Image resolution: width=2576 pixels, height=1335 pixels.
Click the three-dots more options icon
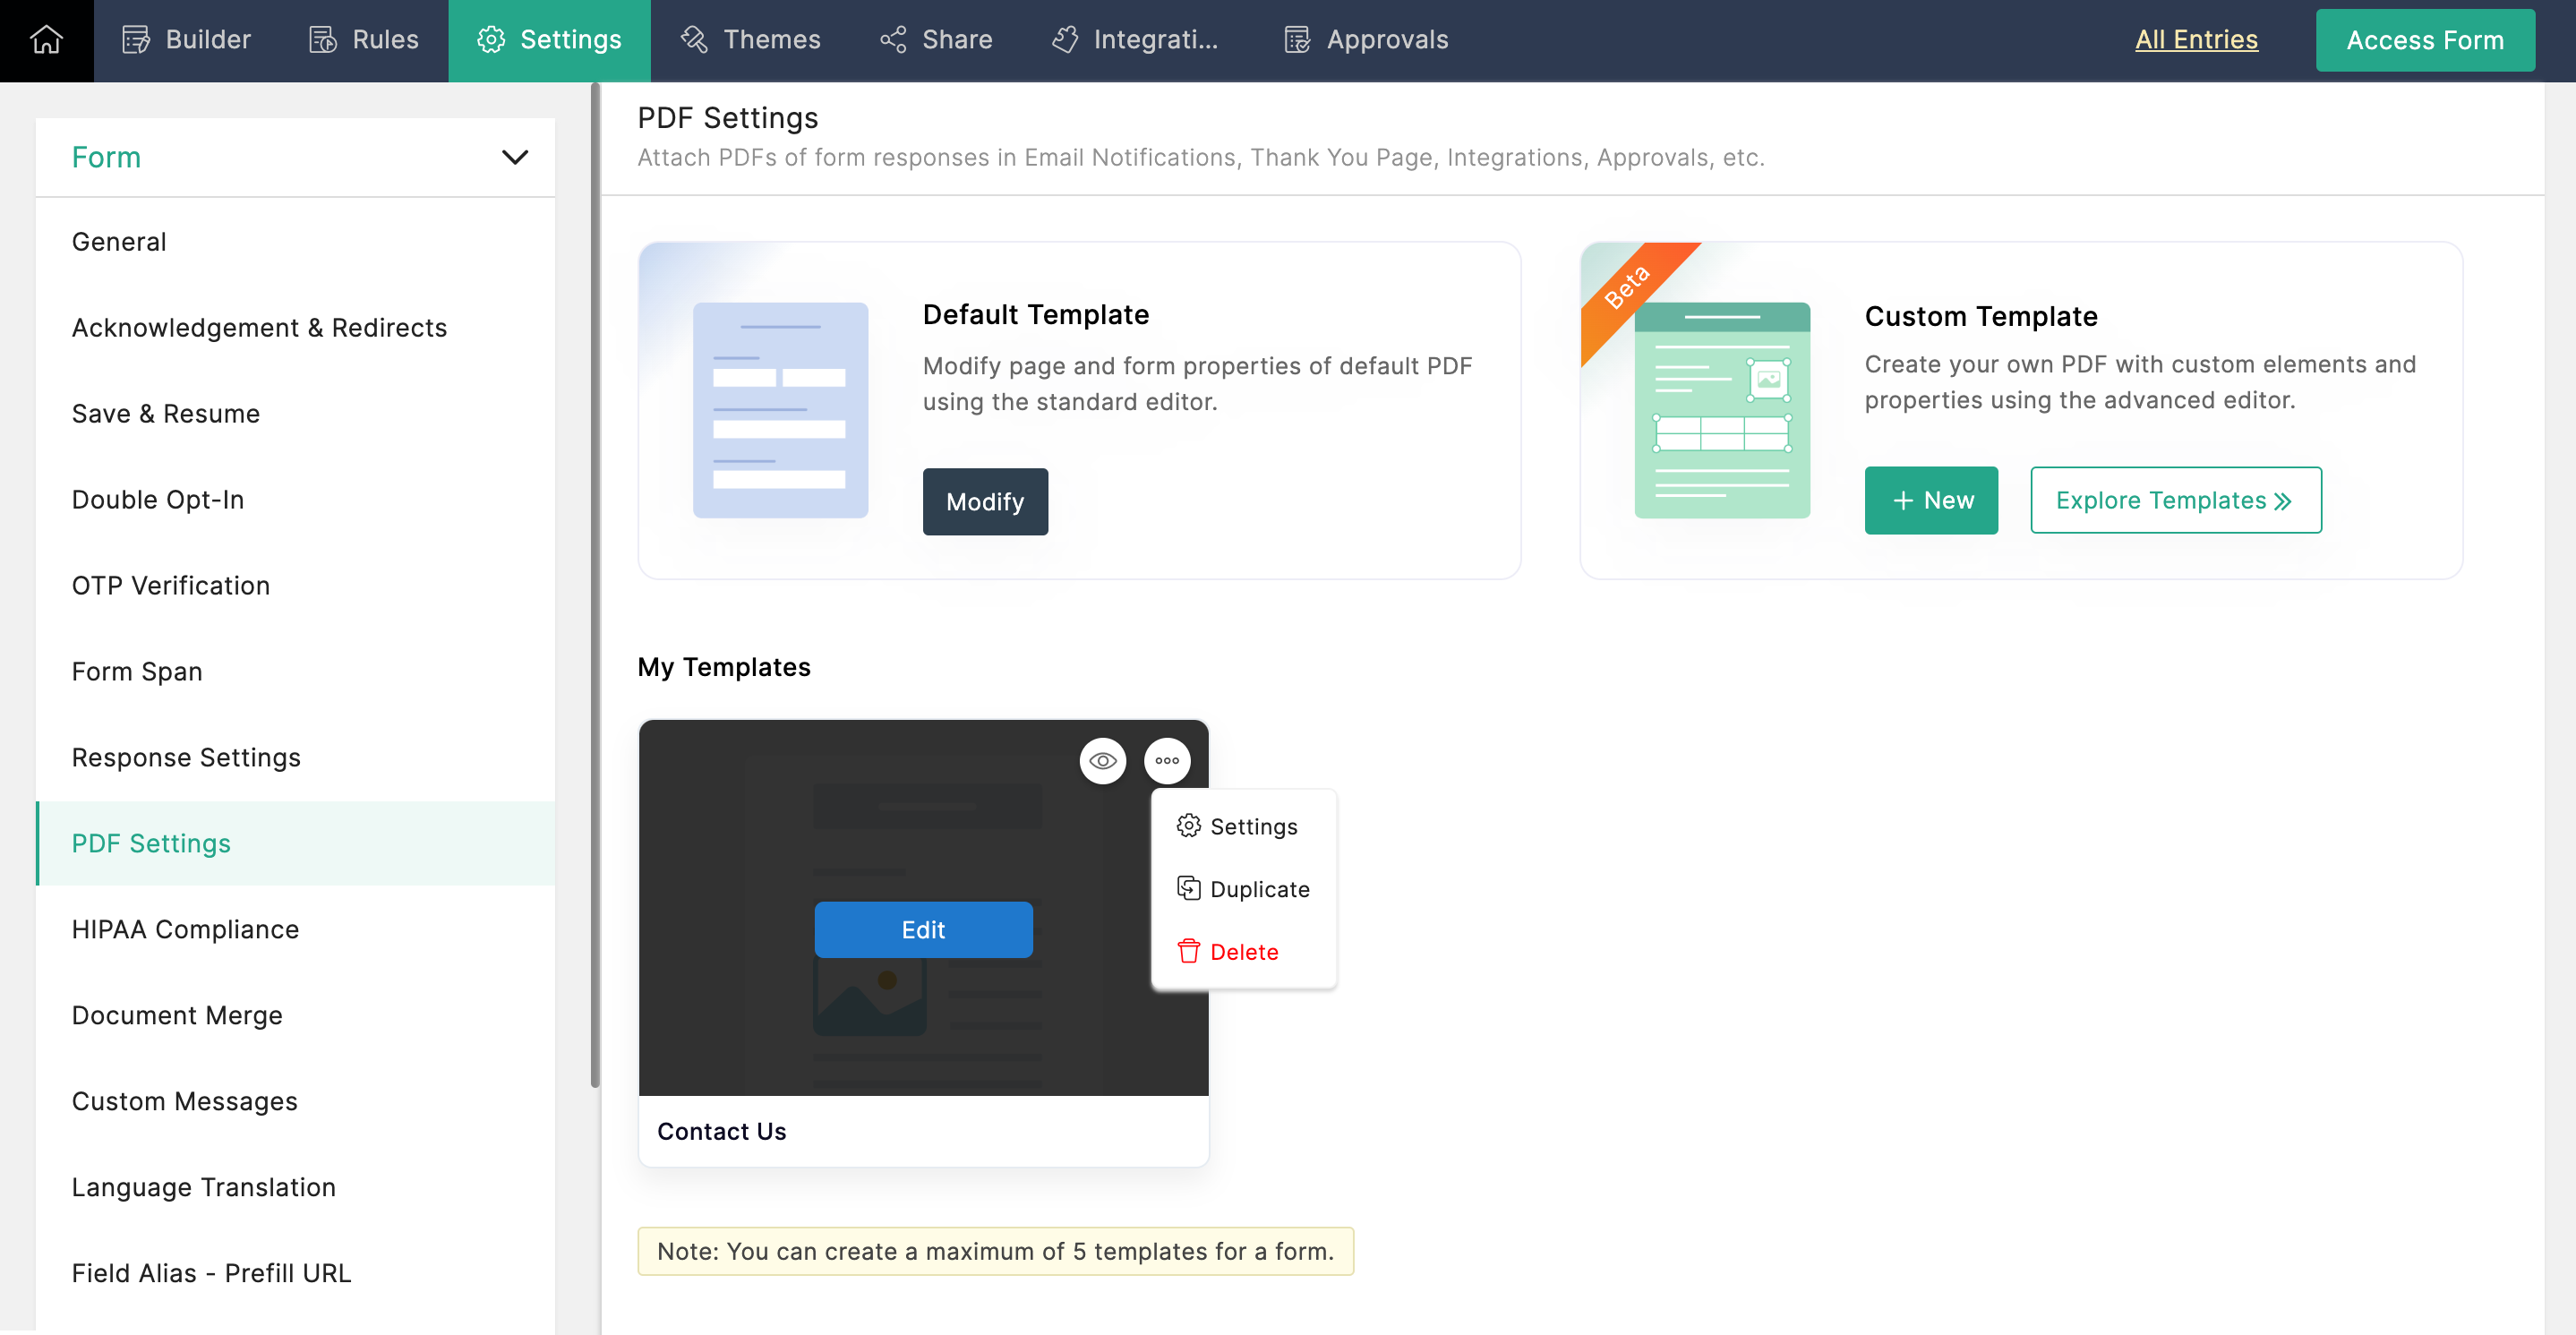point(1166,761)
